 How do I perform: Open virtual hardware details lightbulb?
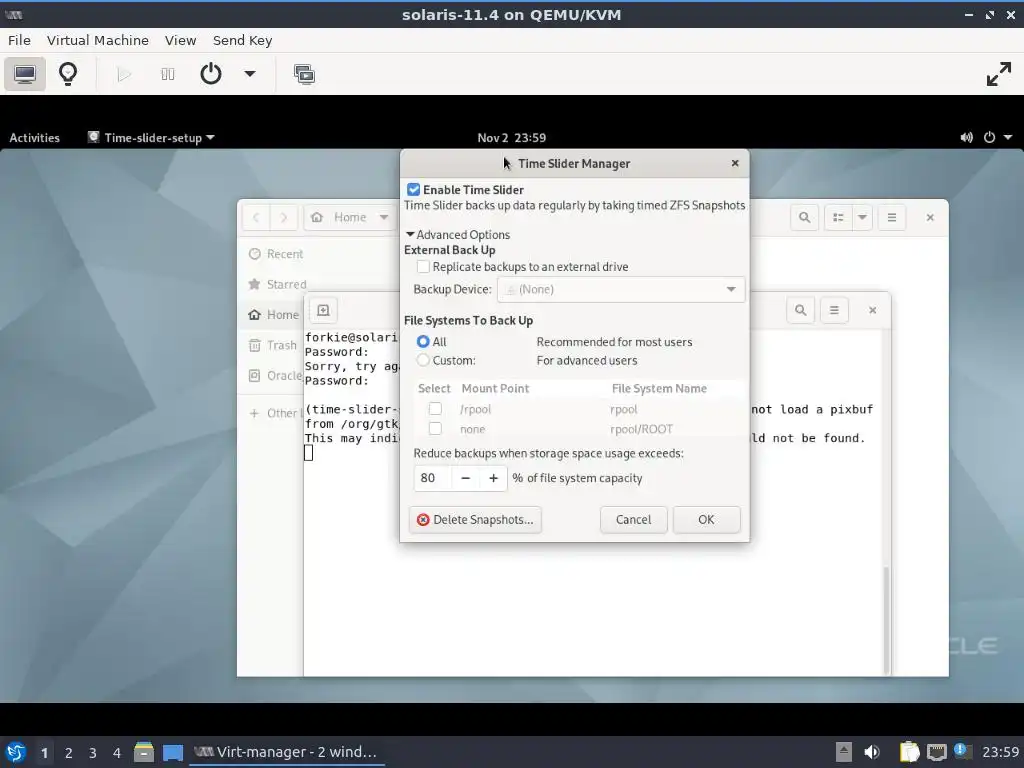pyautogui.click(x=68, y=74)
